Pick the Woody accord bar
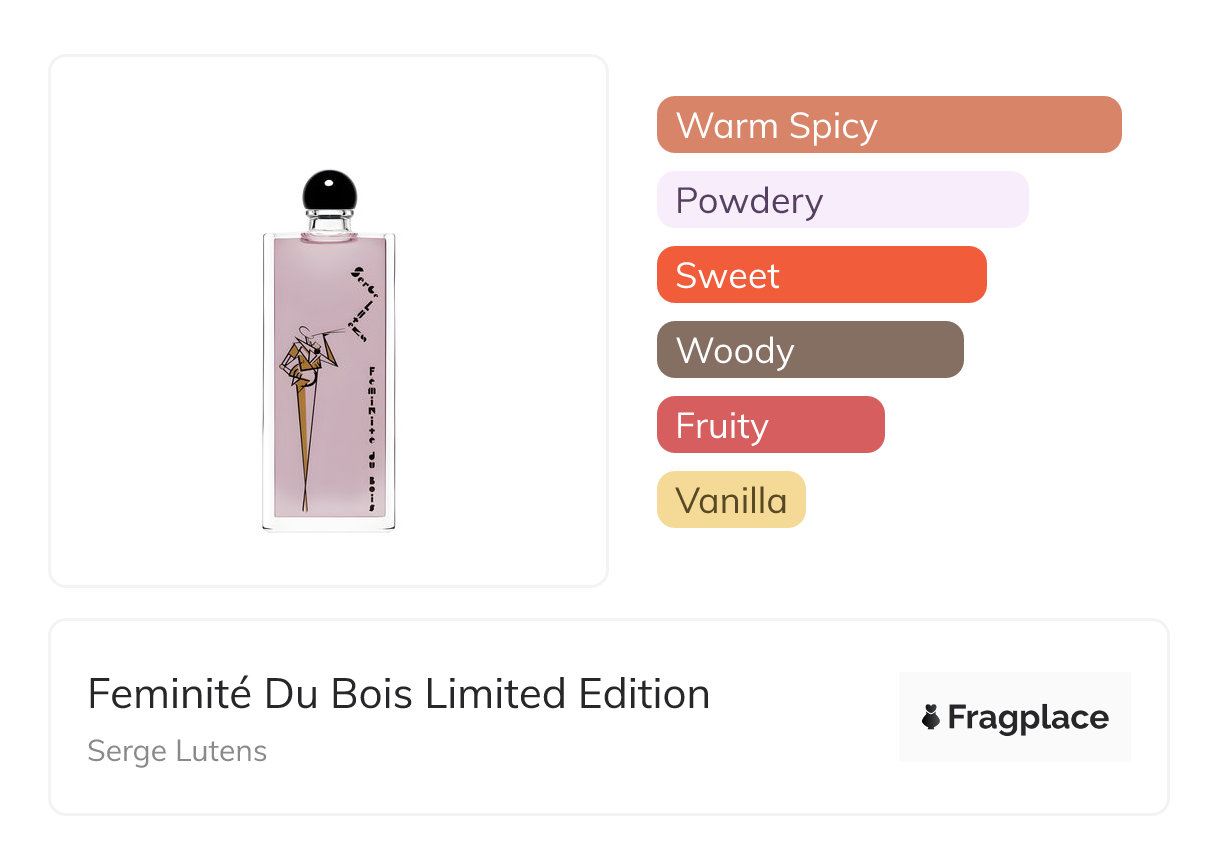 810,350
